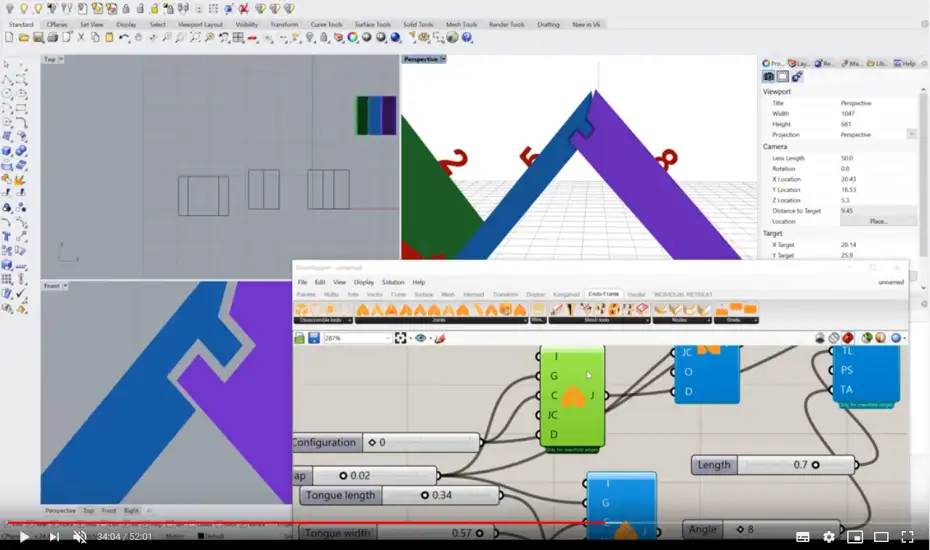
Task: Click the blue render sphere icon
Action: pyautogui.click(x=395, y=37)
